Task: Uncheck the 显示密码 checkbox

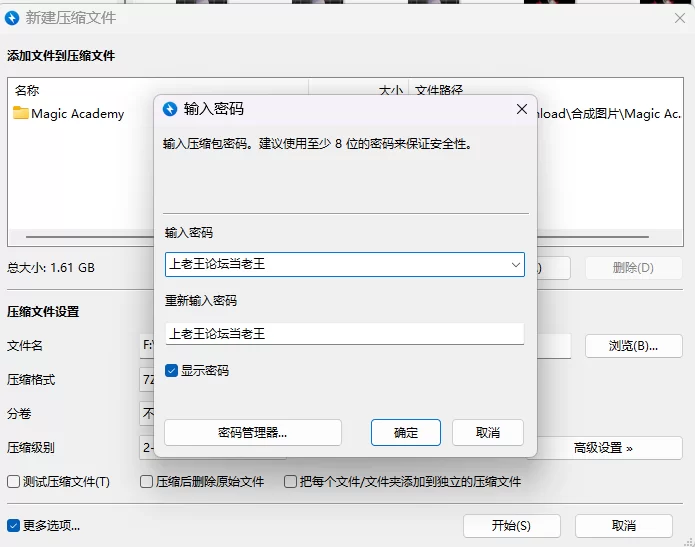Action: 172,370
